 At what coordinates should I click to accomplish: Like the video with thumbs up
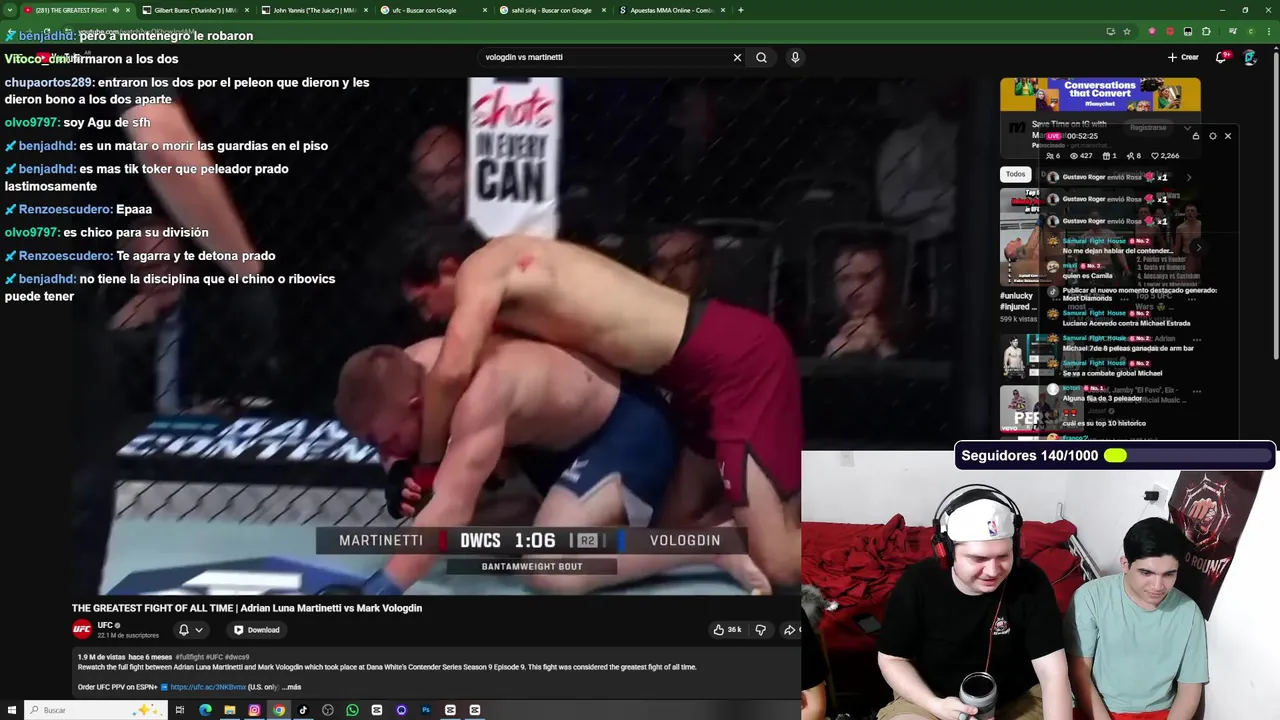tap(727, 630)
